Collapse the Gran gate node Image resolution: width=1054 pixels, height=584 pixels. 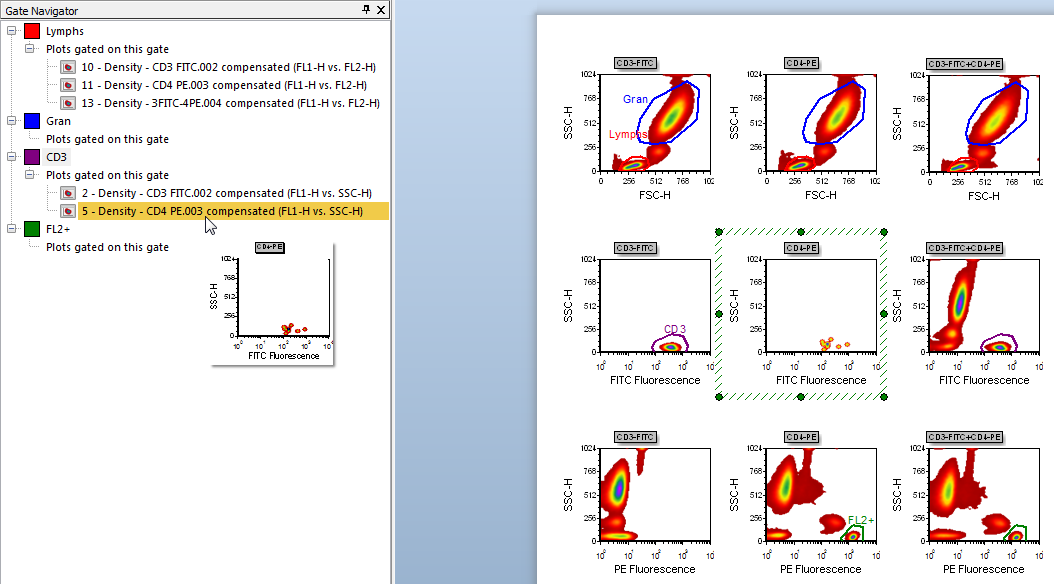12,121
